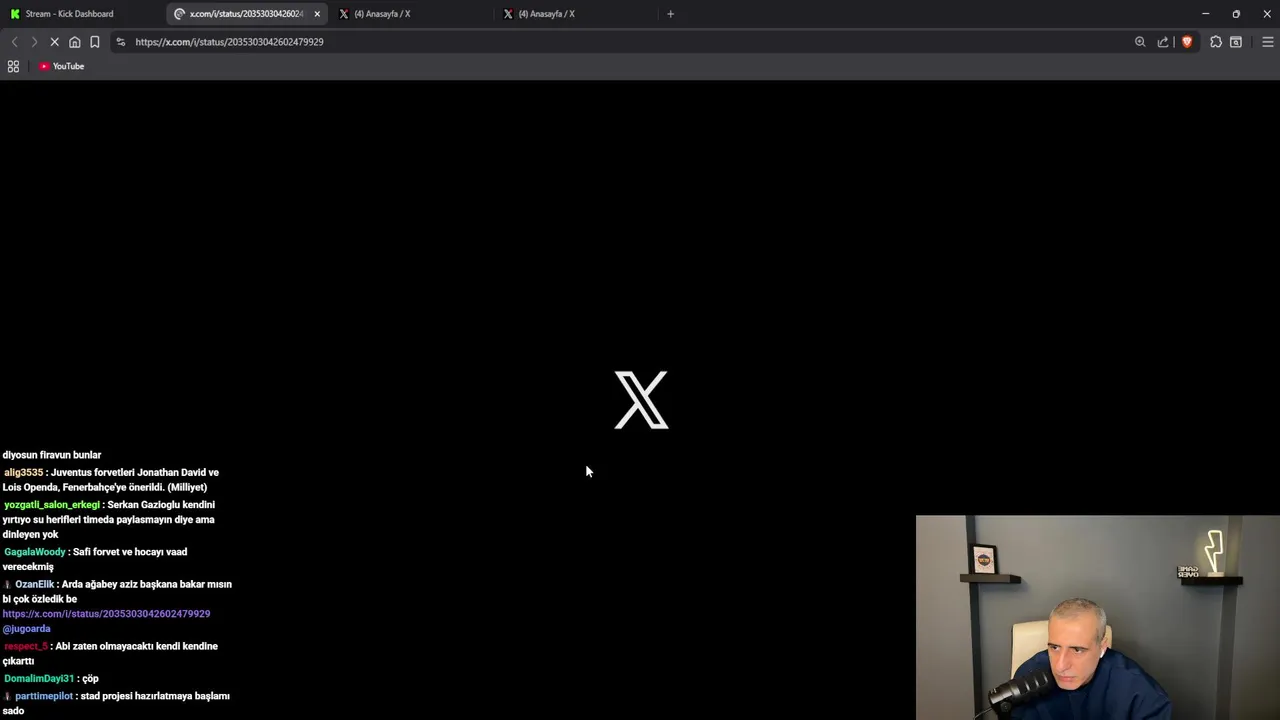The width and height of the screenshot is (1280, 720).
Task: Open a new tab with the plus button
Action: [x=670, y=14]
